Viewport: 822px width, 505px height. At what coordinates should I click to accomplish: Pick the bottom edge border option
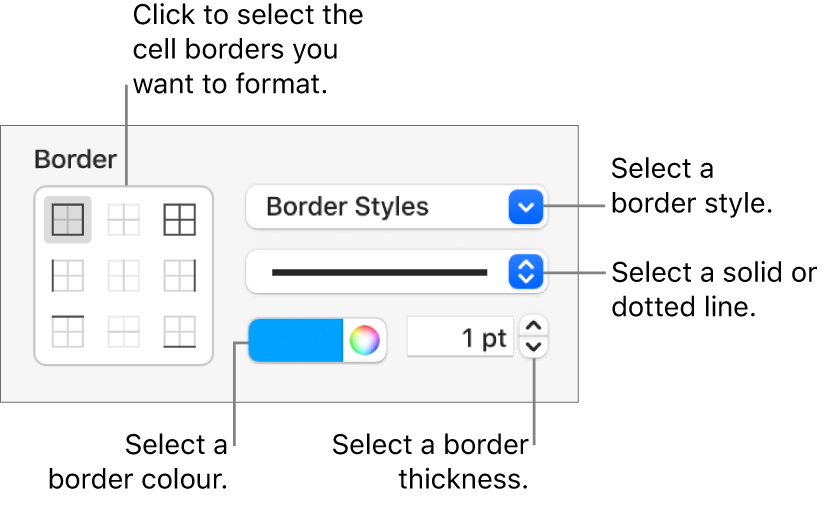(179, 330)
